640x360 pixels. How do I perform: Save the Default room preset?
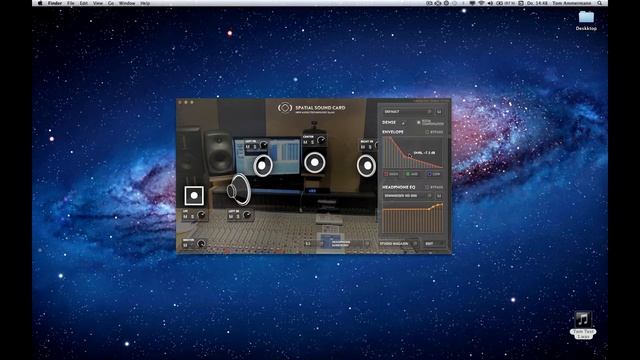[x=439, y=111]
